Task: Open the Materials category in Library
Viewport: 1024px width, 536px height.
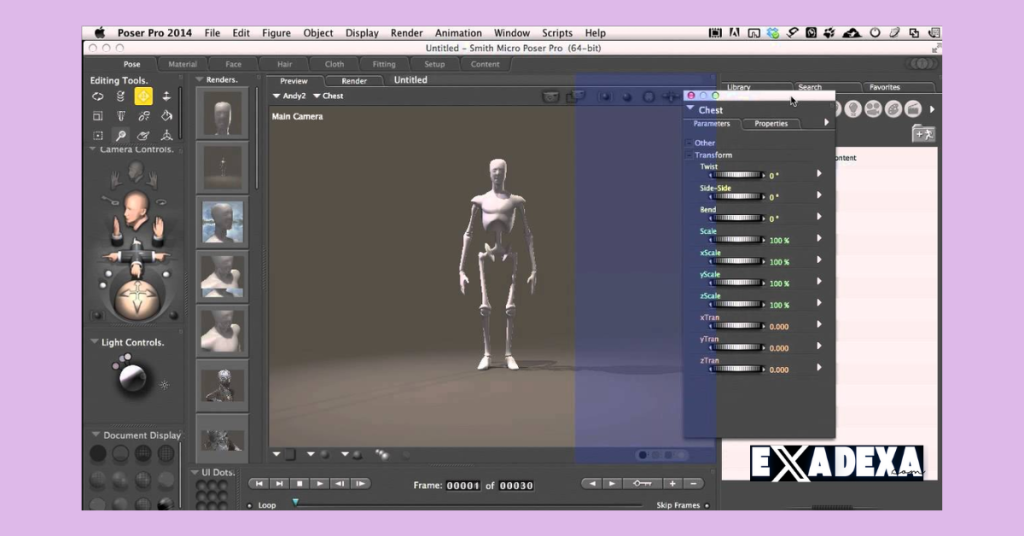Action: 893,110
